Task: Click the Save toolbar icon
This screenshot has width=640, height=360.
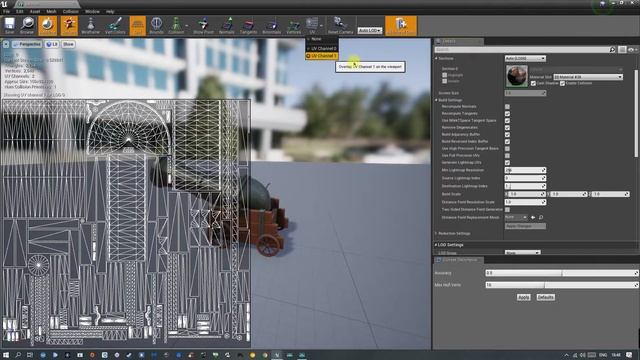Action: point(9,25)
